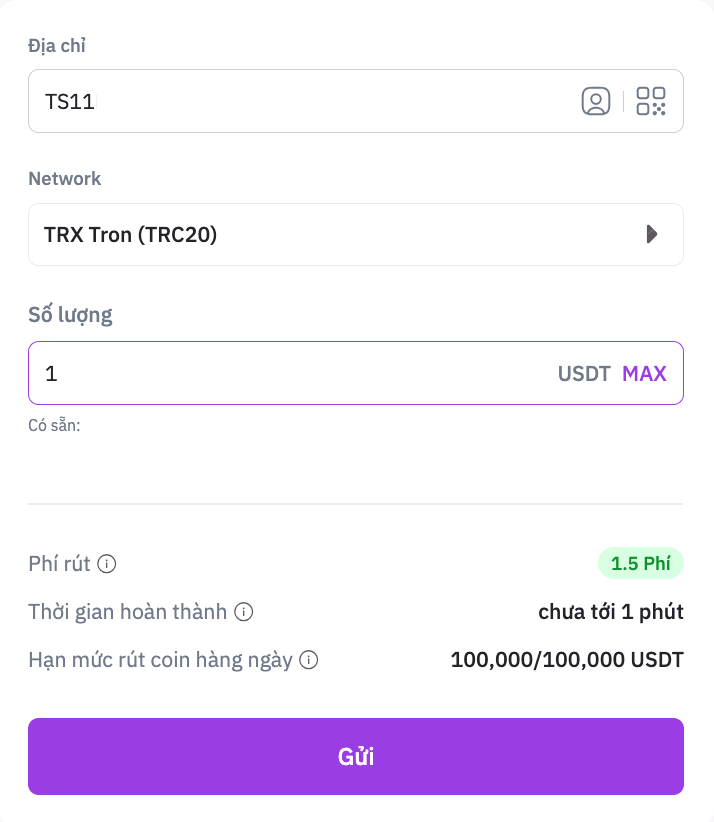The width and height of the screenshot is (714, 822).
Task: Click the Network field label
Action: tap(64, 179)
